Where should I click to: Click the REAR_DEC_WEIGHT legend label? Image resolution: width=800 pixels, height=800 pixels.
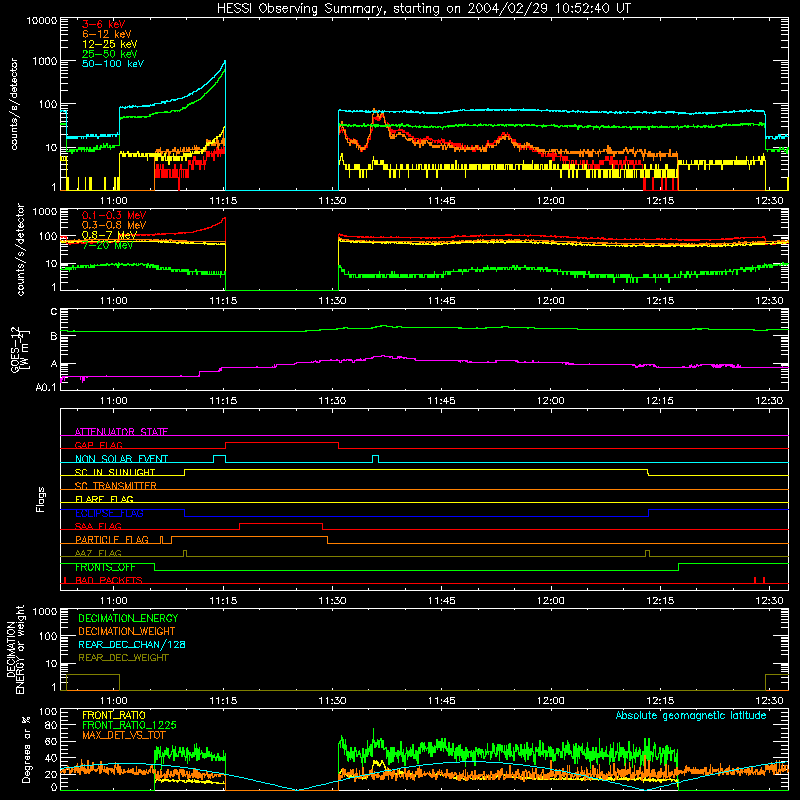[123, 658]
